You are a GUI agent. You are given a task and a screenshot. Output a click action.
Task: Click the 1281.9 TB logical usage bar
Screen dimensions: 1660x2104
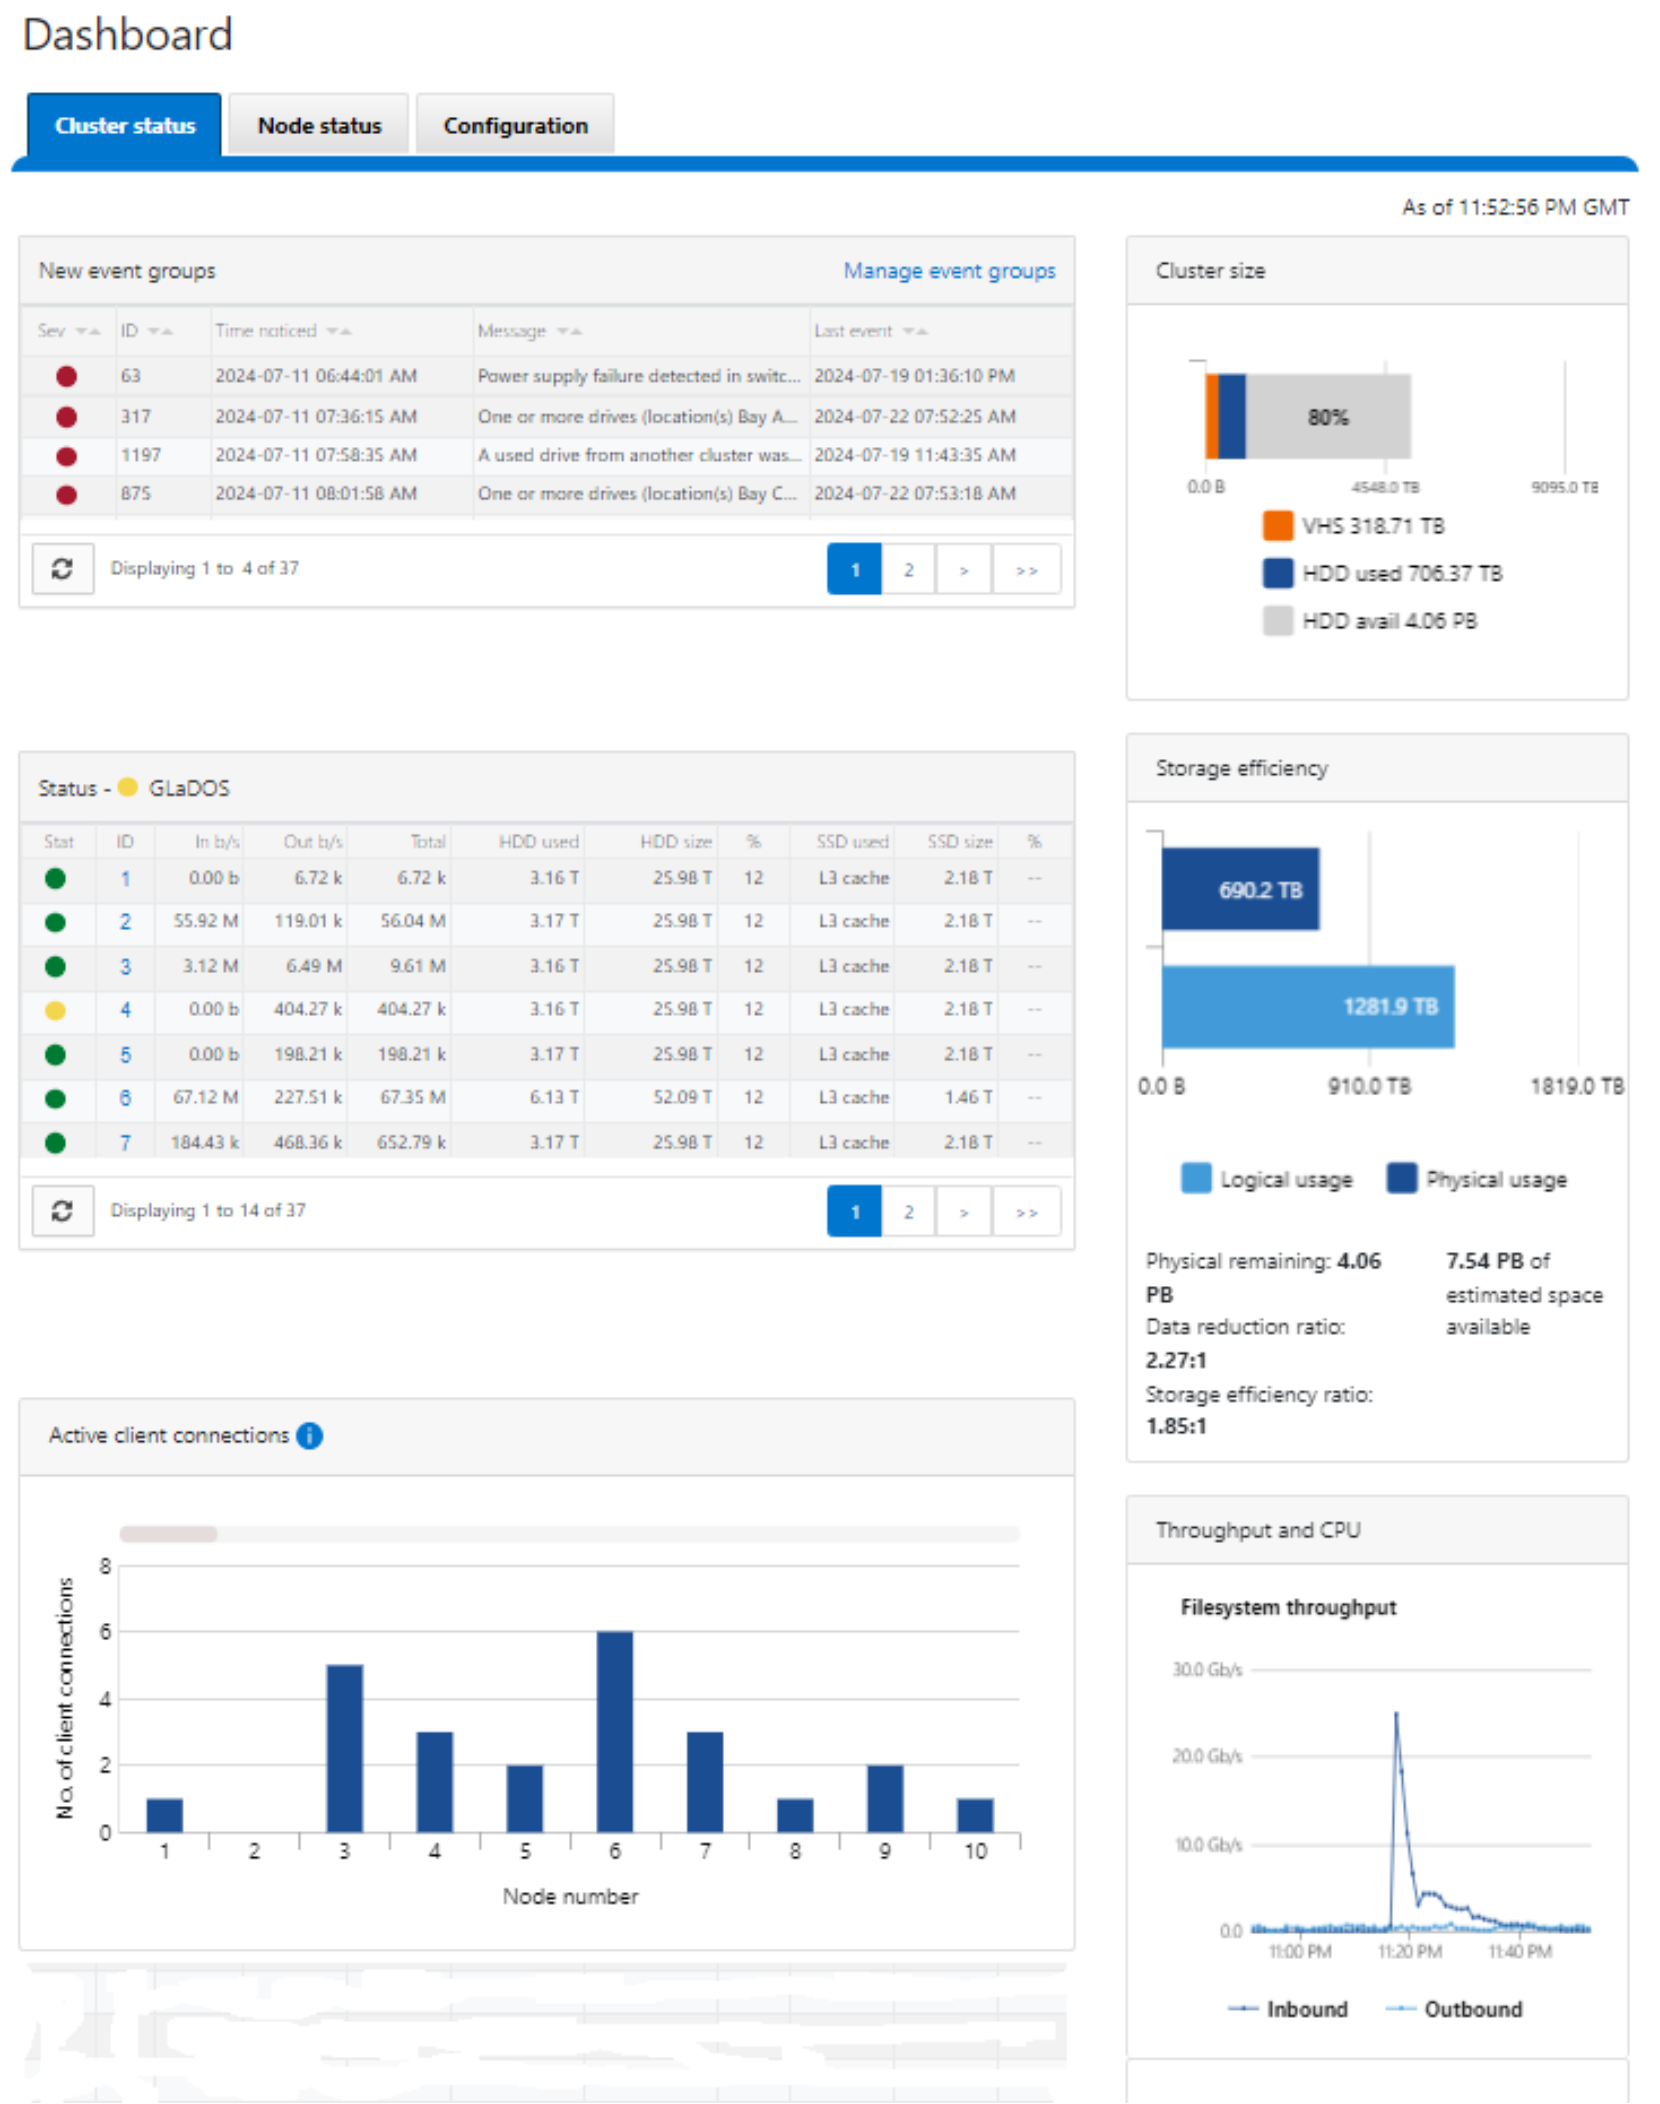coord(1308,1006)
